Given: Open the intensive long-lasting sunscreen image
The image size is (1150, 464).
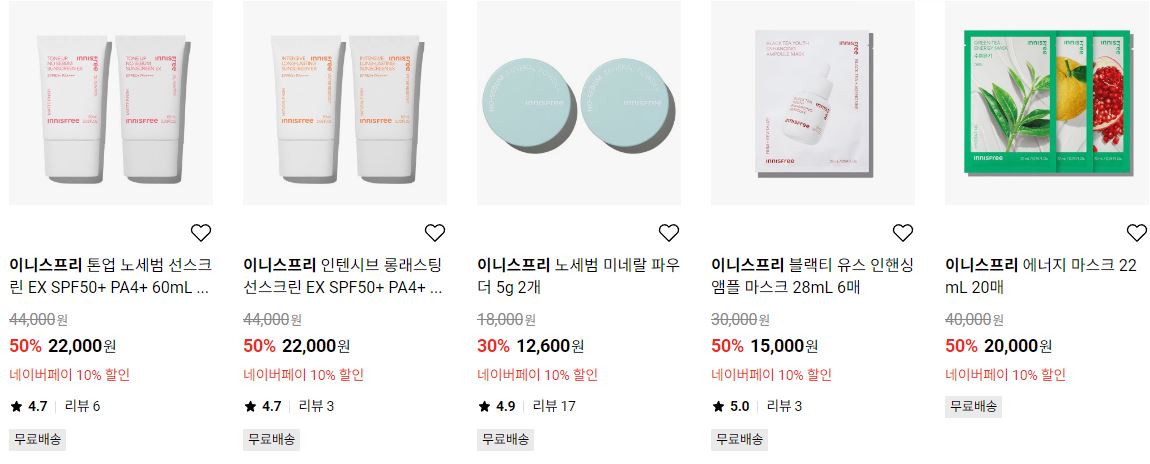Looking at the screenshot, I should click(345, 103).
